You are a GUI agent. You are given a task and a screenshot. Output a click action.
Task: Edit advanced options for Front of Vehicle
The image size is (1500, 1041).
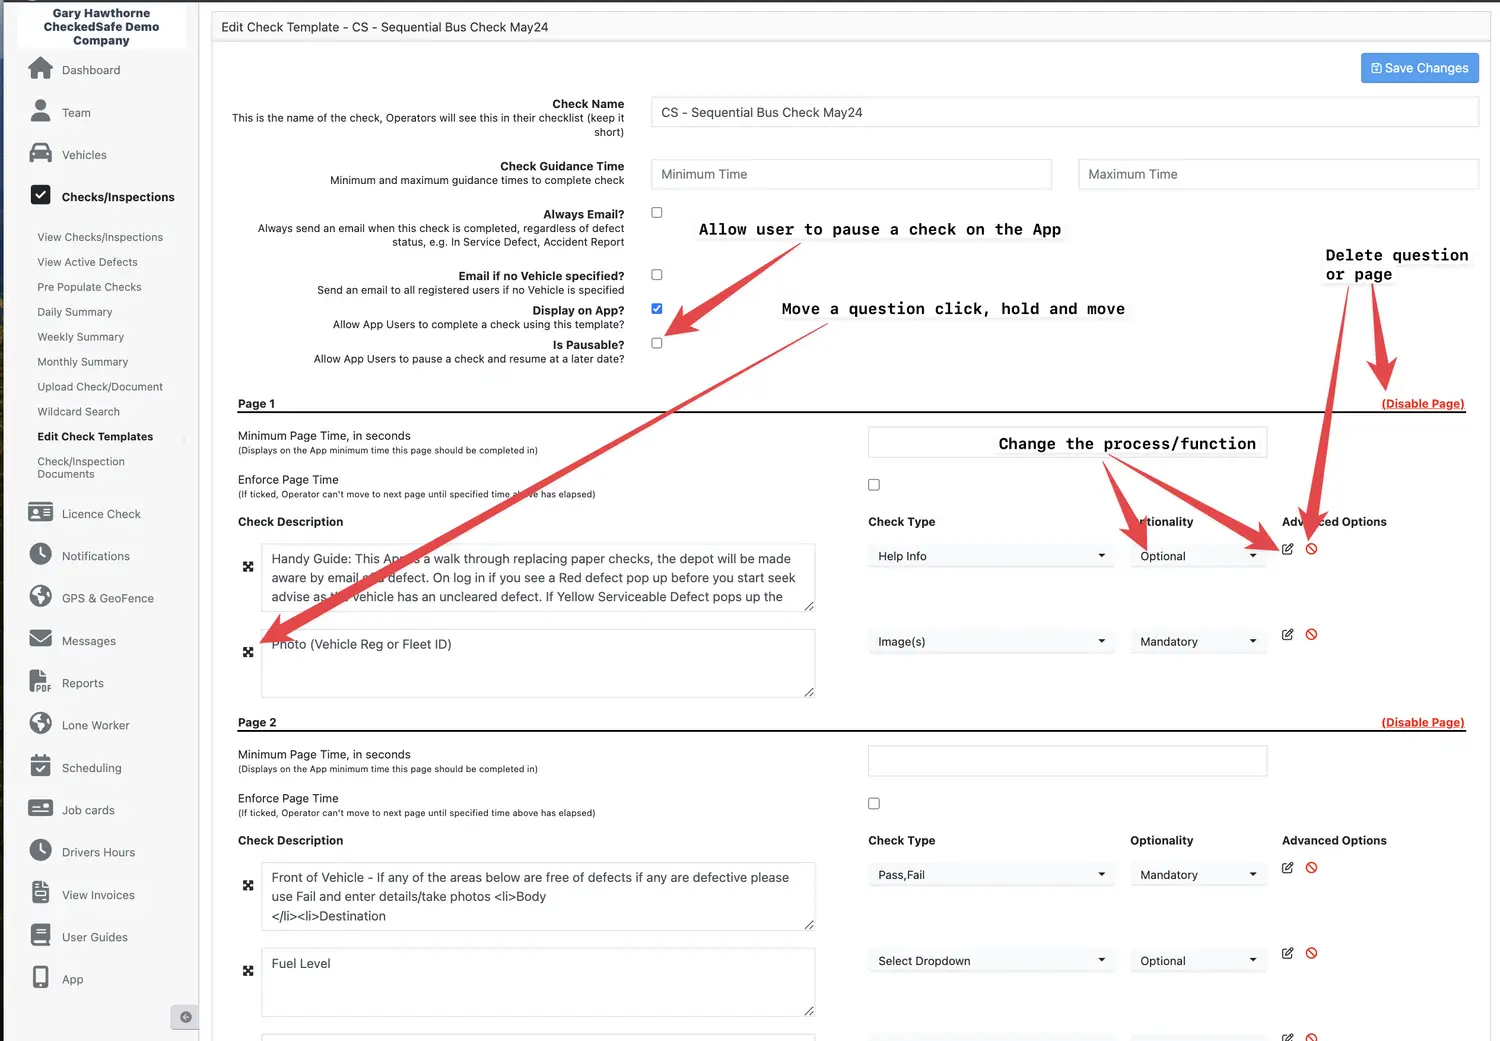tap(1288, 868)
